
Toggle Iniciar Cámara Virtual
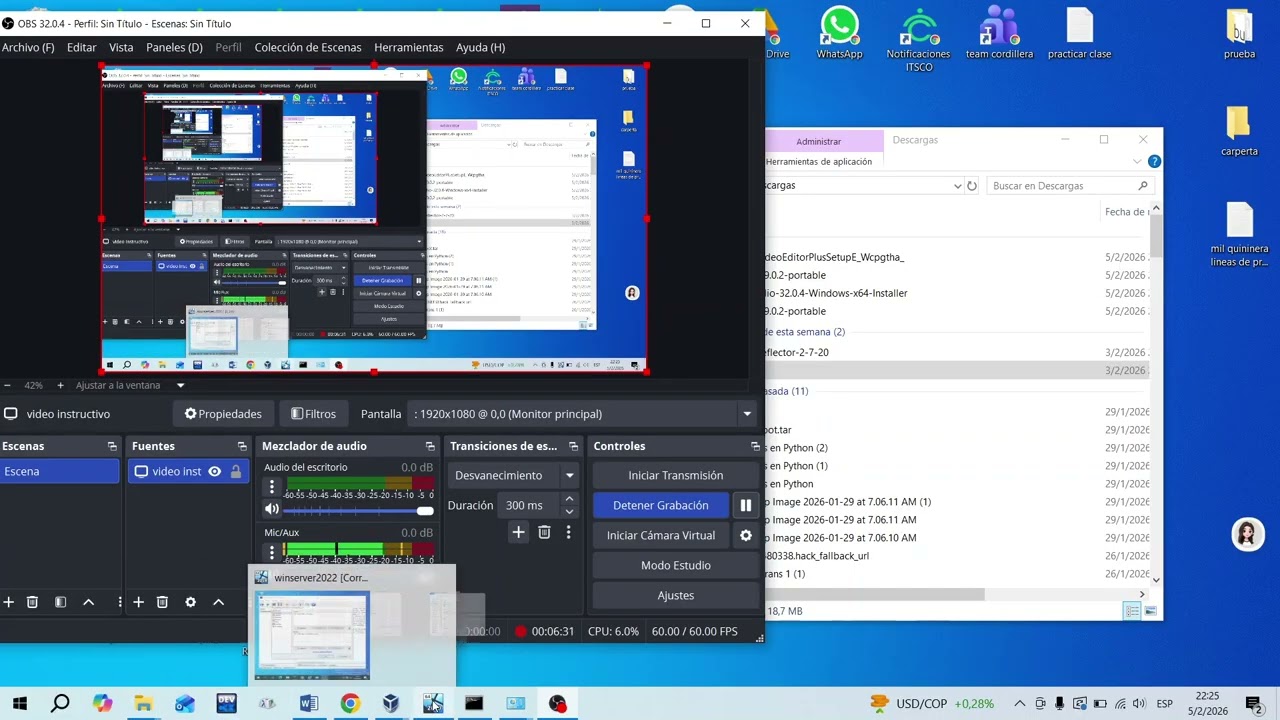coord(661,535)
